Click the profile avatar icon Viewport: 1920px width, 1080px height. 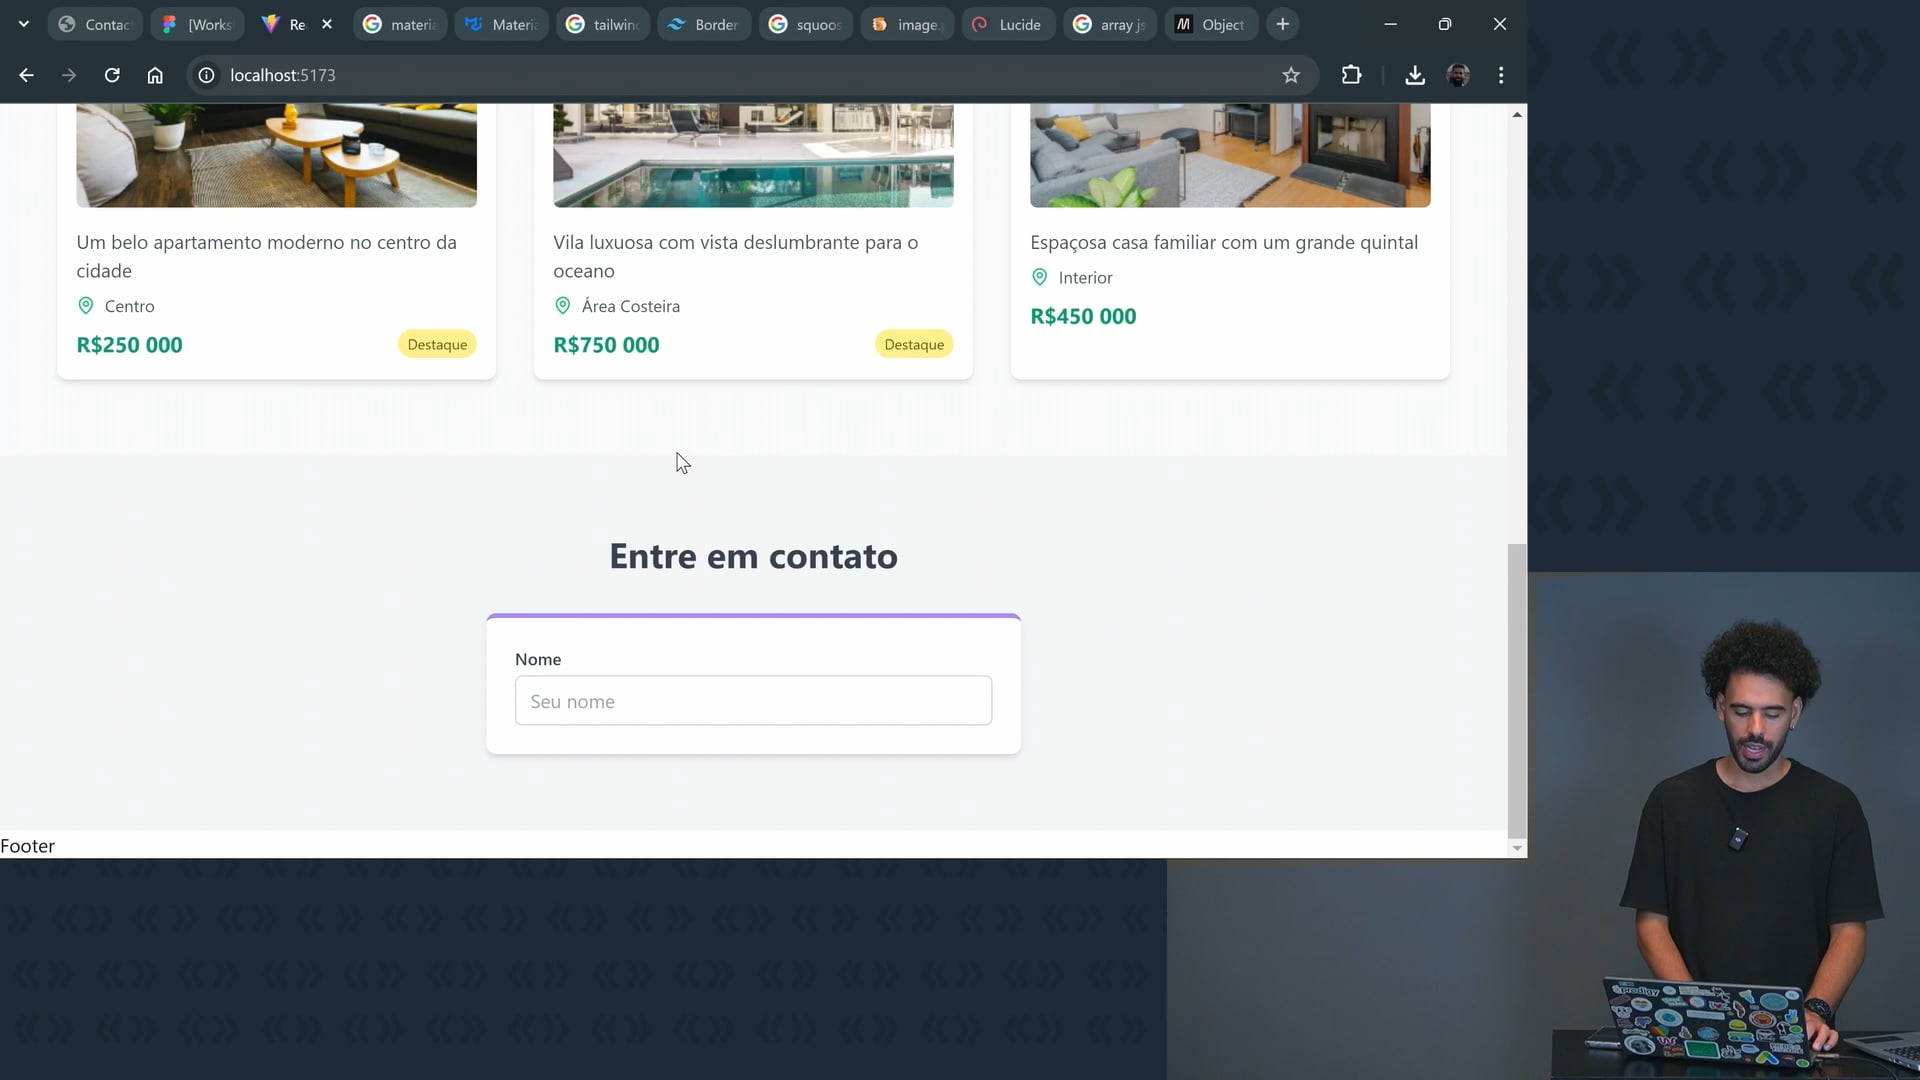click(x=1458, y=75)
